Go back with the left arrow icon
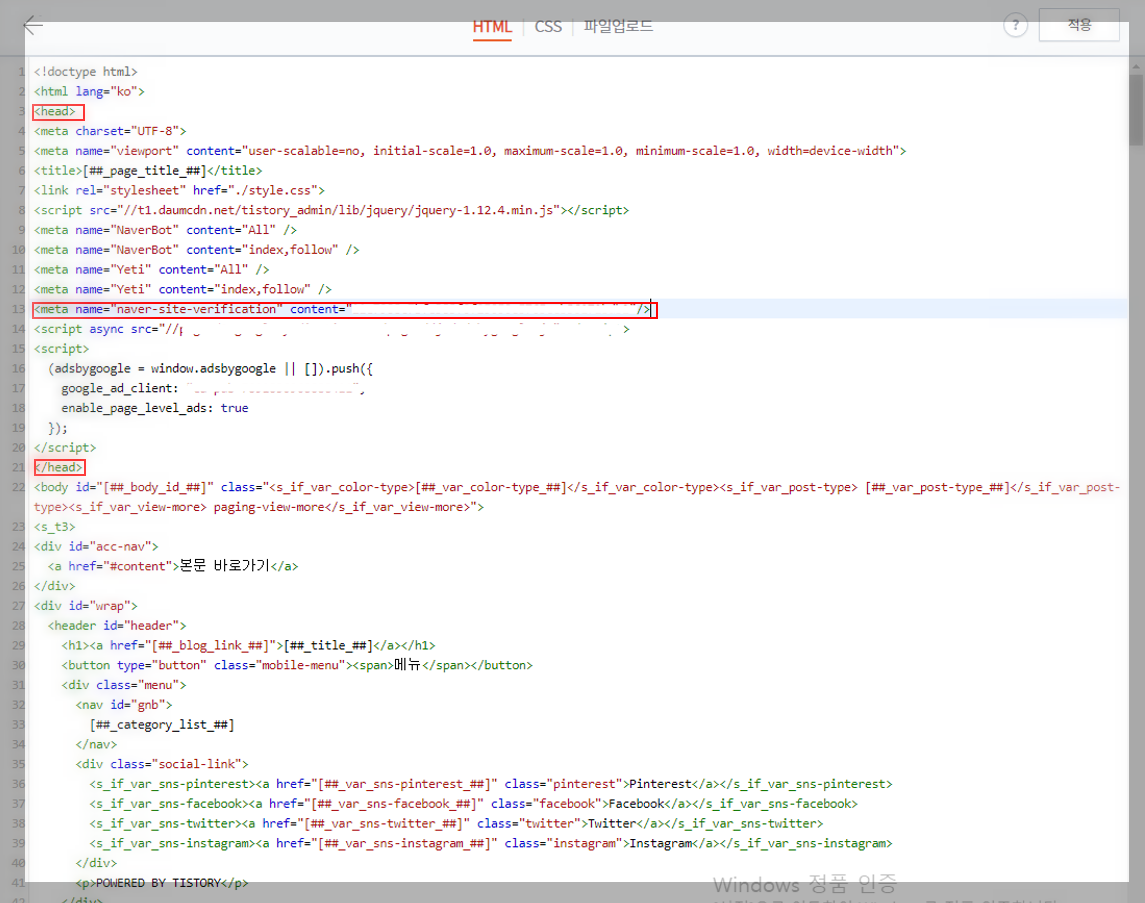1145x903 pixels. (34, 26)
